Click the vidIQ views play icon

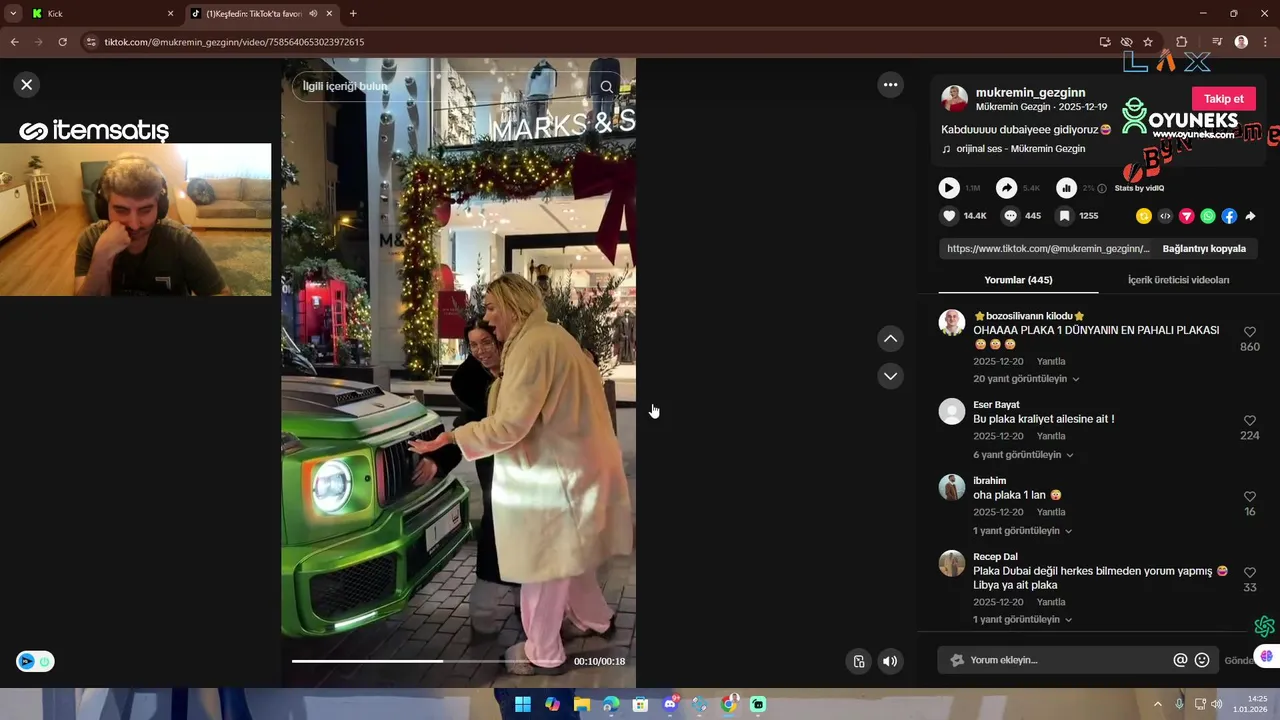pyautogui.click(x=949, y=188)
